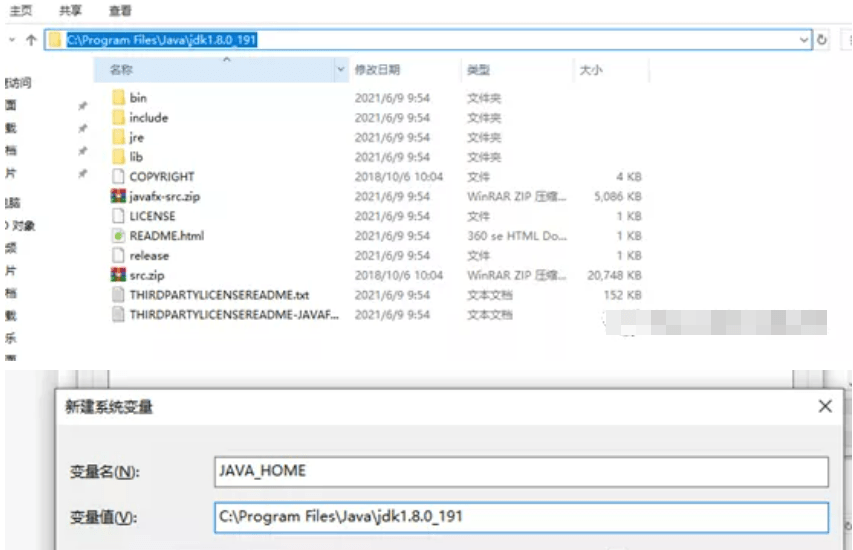Click the THIRDPARTYLICENSEREADME-JAVAF document icon
The image size is (853, 550).
point(118,314)
